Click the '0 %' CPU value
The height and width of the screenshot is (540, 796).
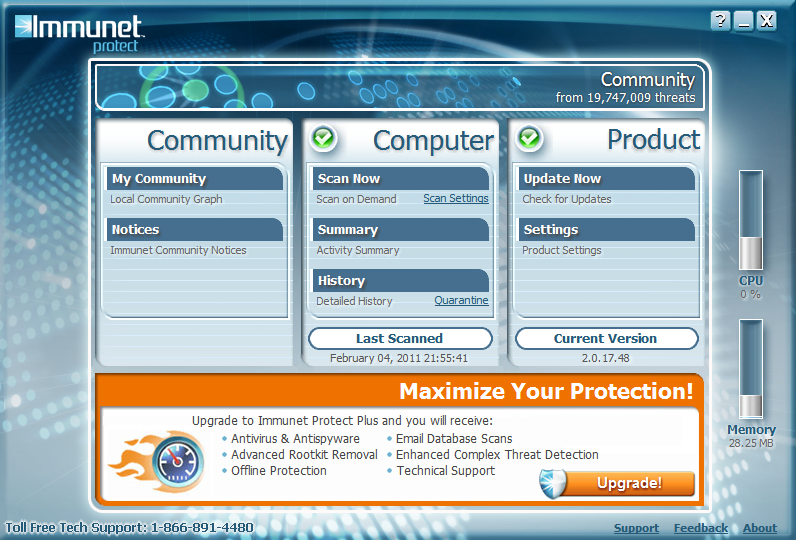(750, 294)
